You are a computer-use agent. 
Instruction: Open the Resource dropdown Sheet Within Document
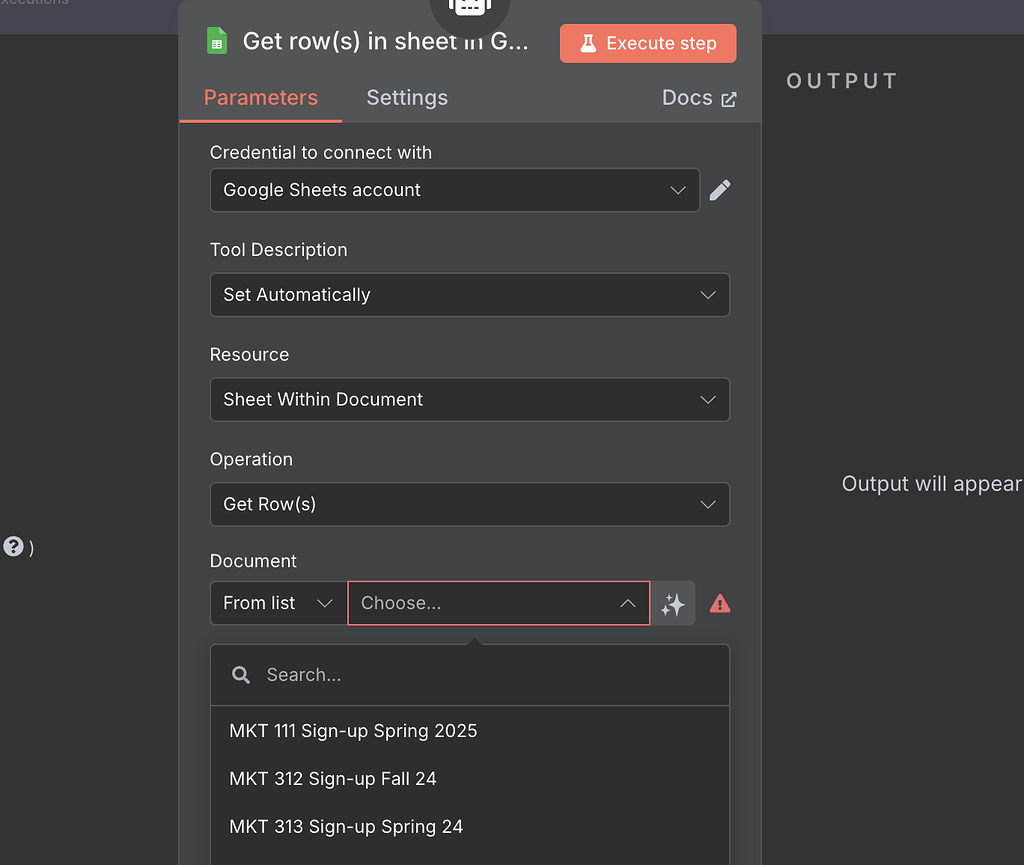469,400
